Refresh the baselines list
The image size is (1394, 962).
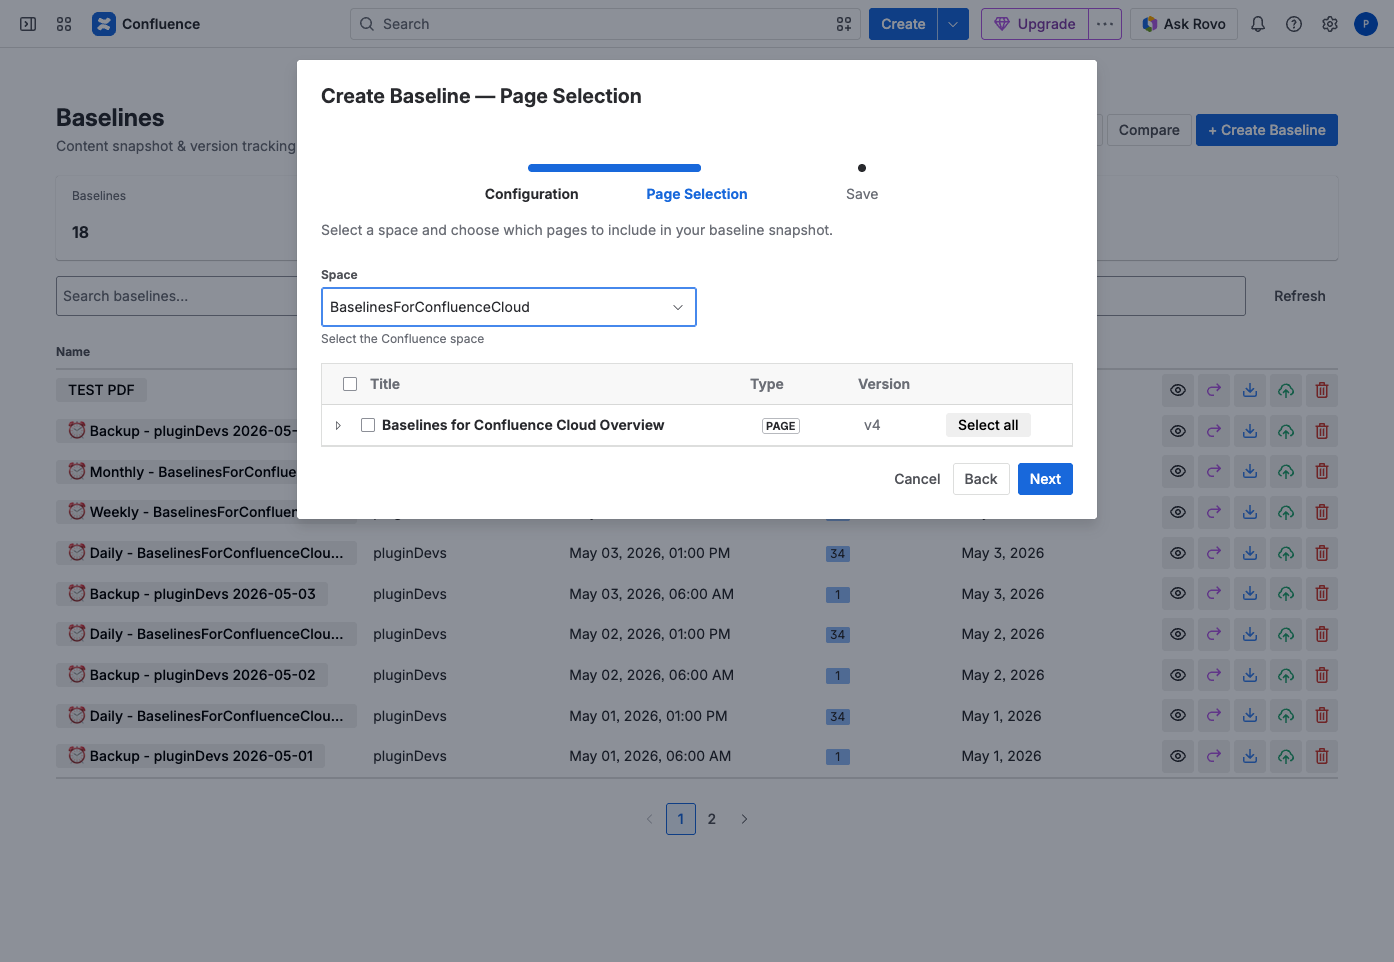tap(1299, 296)
